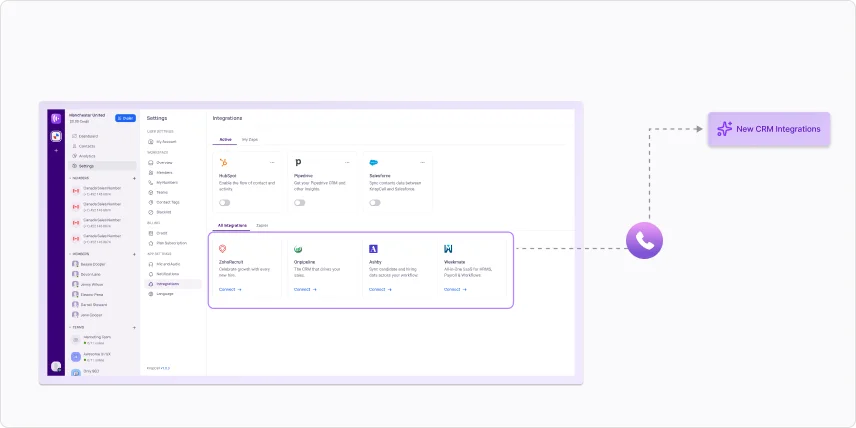This screenshot has width=856, height=428.
Task: Click the Analytics icon in left navigation
Action: [x=75, y=156]
